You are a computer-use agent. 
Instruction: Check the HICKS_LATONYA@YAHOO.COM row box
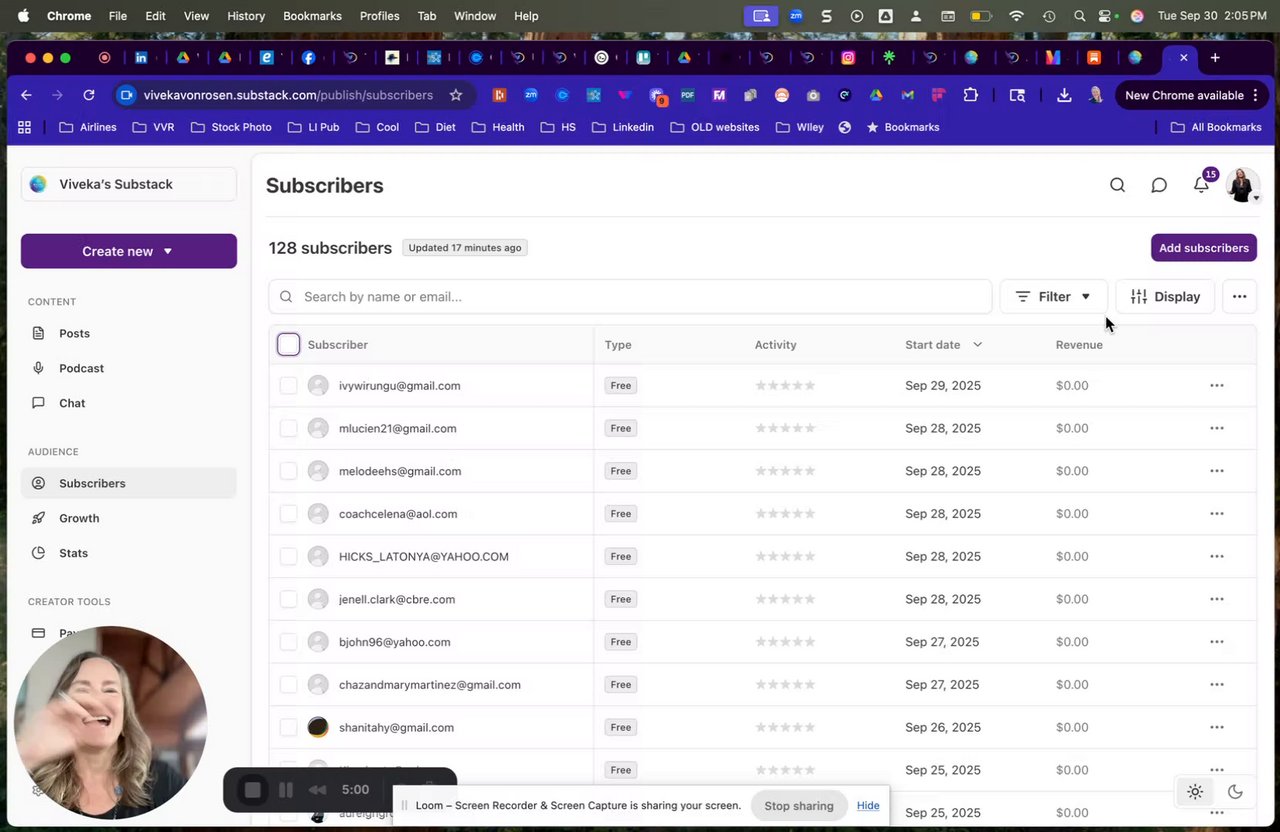click(288, 556)
